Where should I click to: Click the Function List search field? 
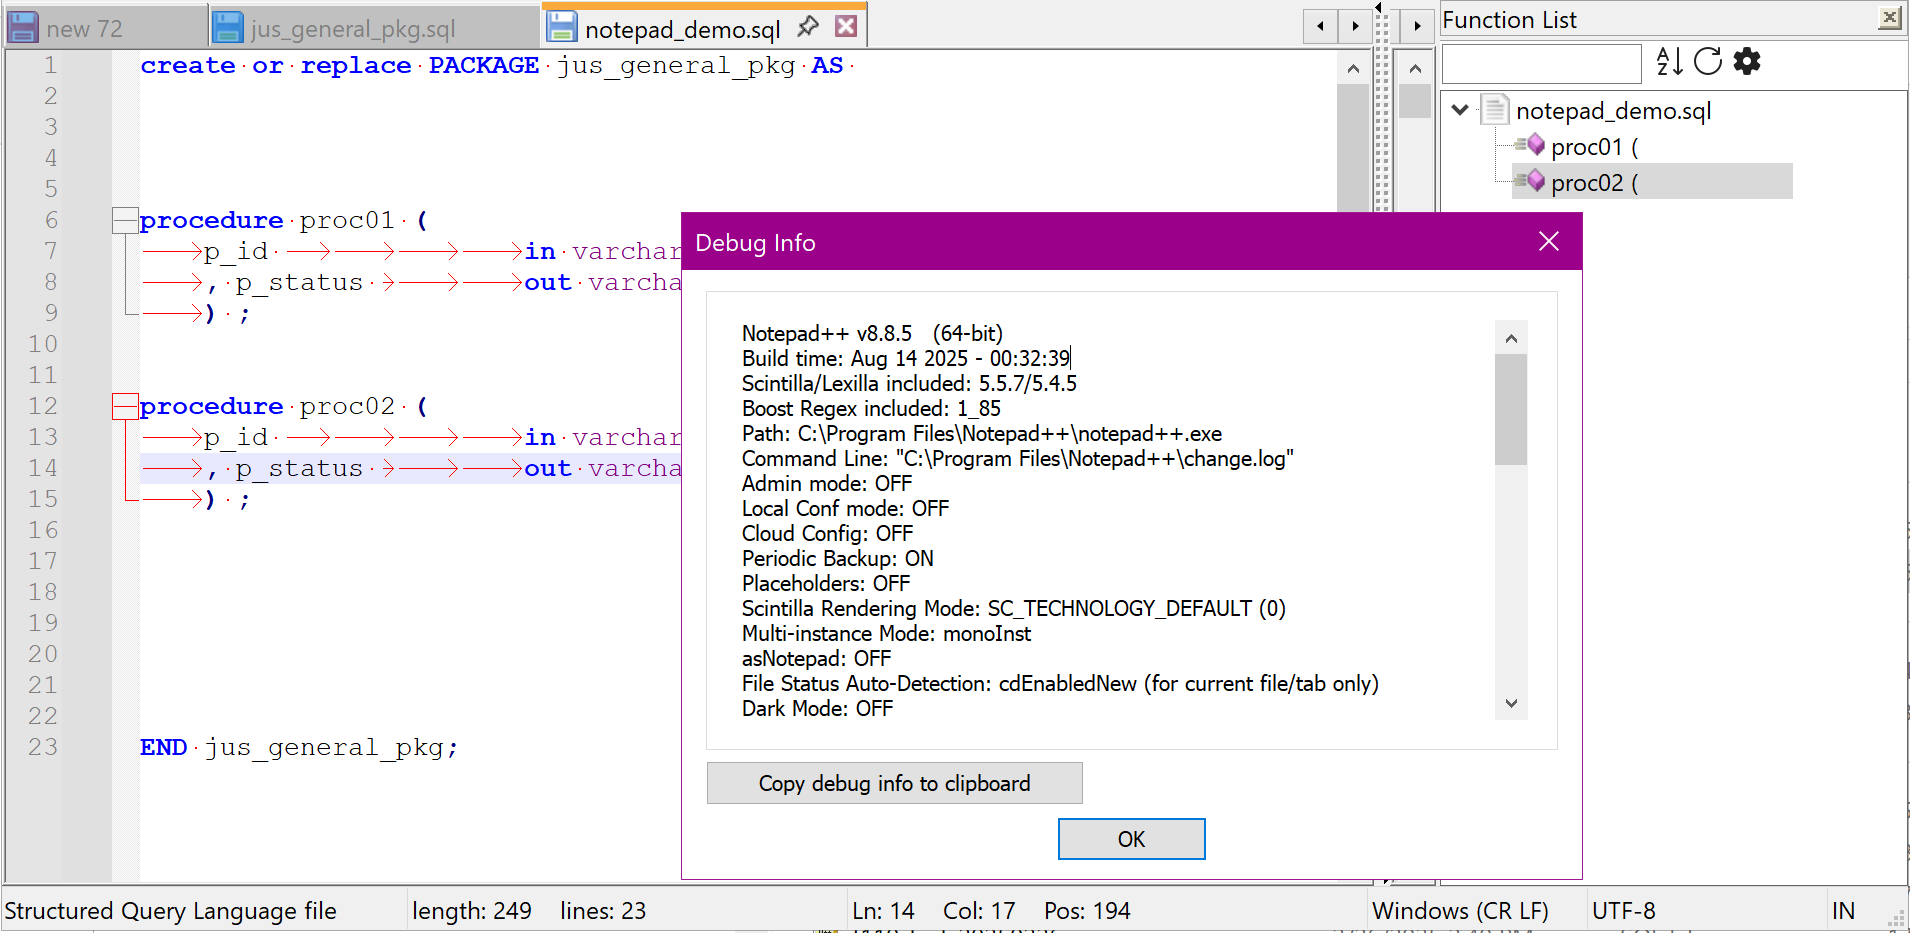coord(1541,63)
